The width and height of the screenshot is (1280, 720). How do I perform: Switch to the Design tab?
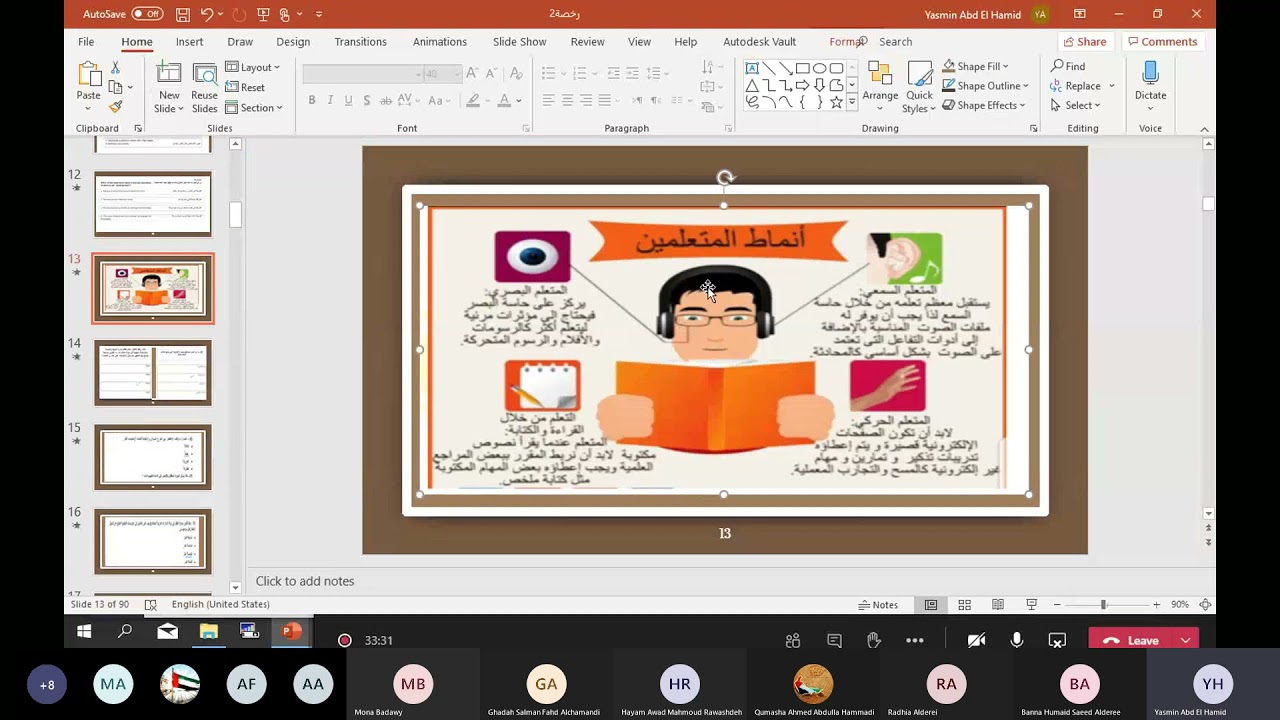tap(293, 42)
